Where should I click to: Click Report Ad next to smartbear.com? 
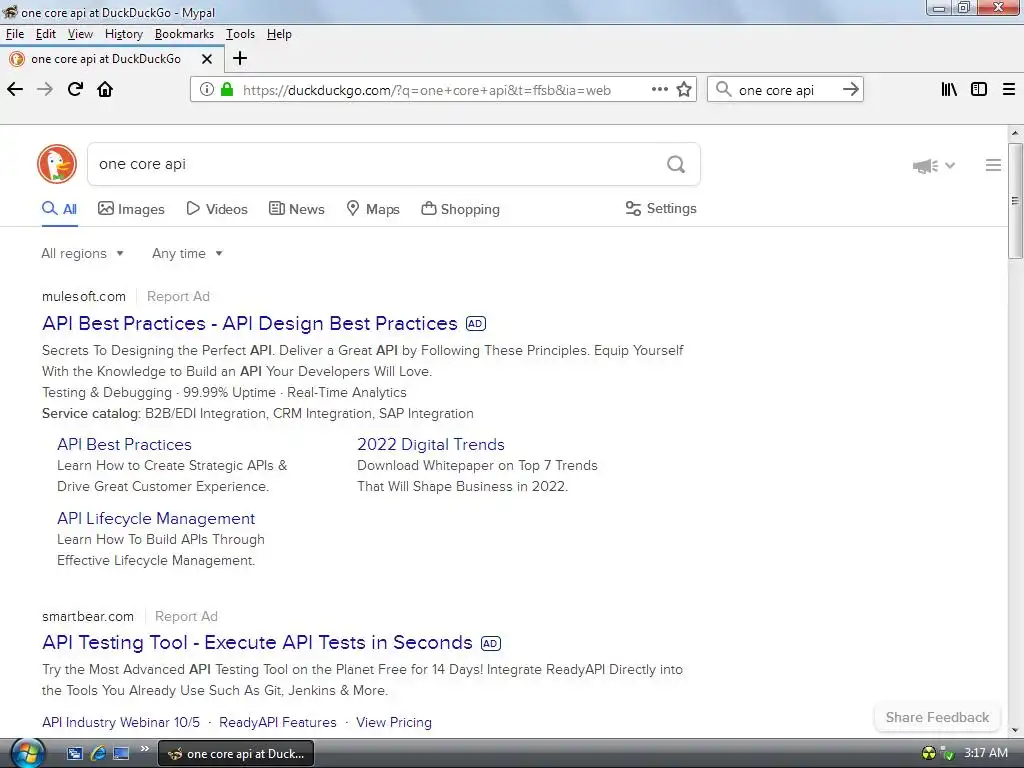[186, 616]
